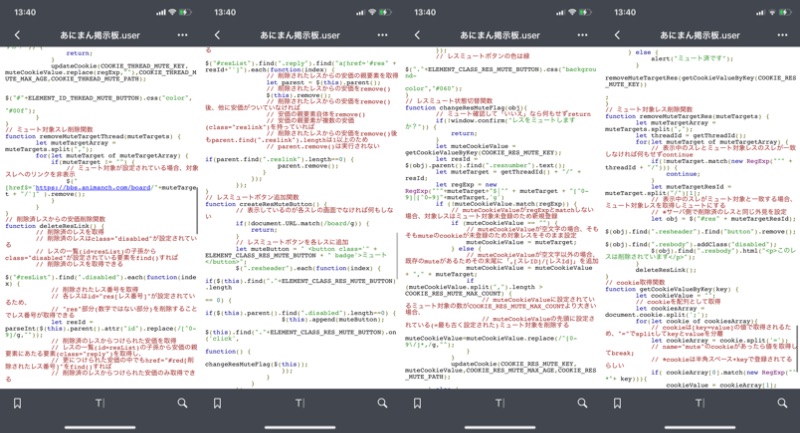Tap the あにまん掲示板.user title in the third screen
The height and width of the screenshot is (433, 800).
(x=500, y=34)
